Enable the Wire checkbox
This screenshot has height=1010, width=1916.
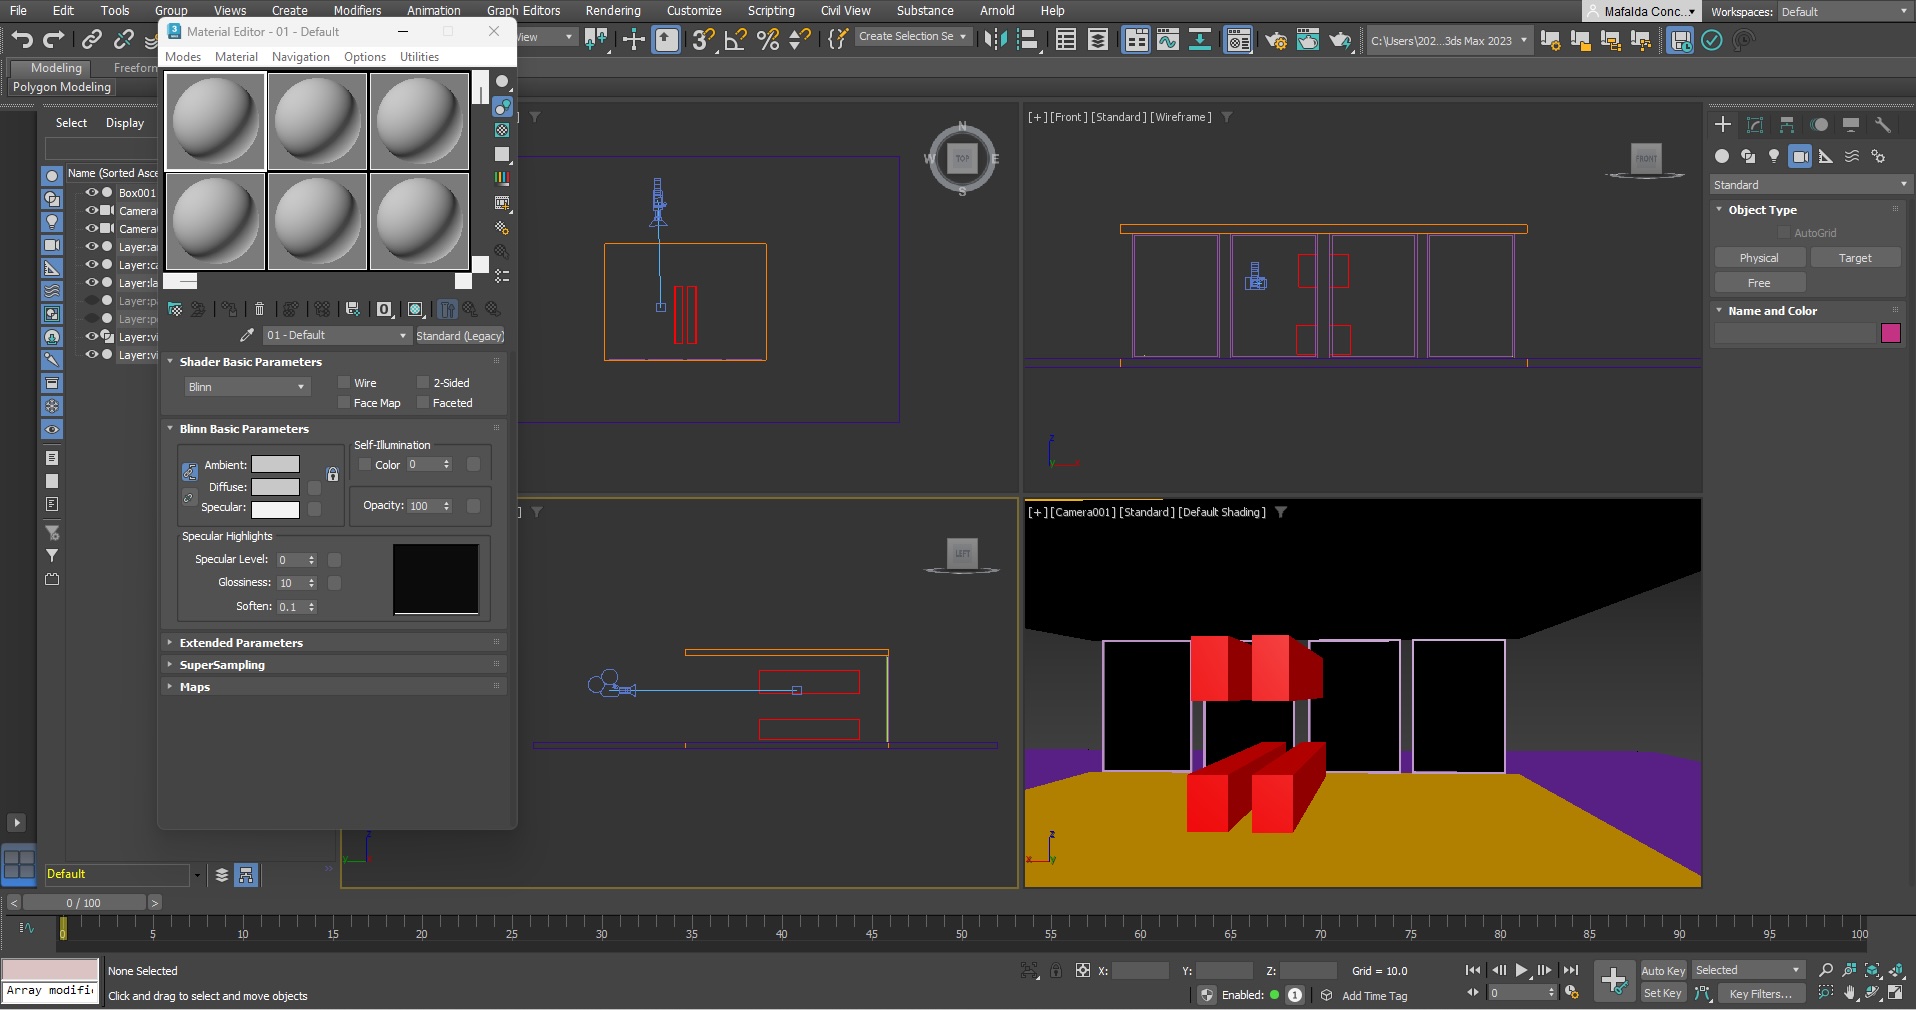point(344,383)
